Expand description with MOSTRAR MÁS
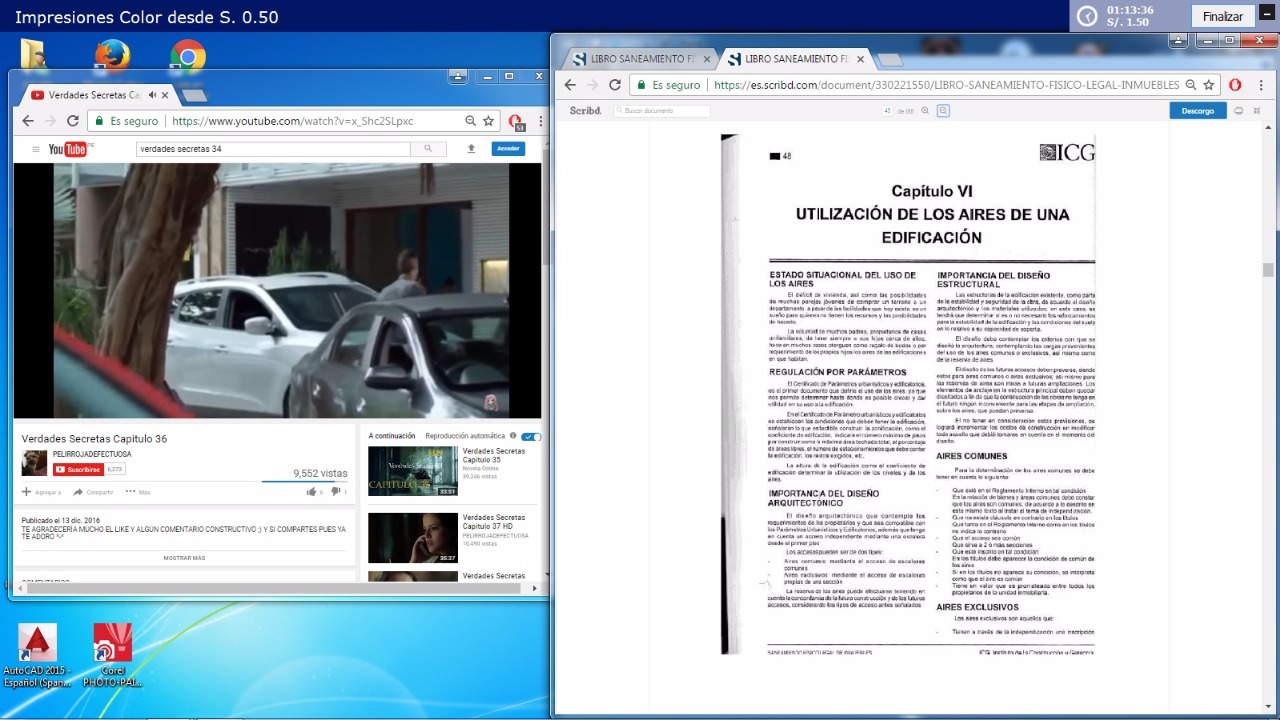Viewport: 1280px width, 720px height. coord(184,558)
